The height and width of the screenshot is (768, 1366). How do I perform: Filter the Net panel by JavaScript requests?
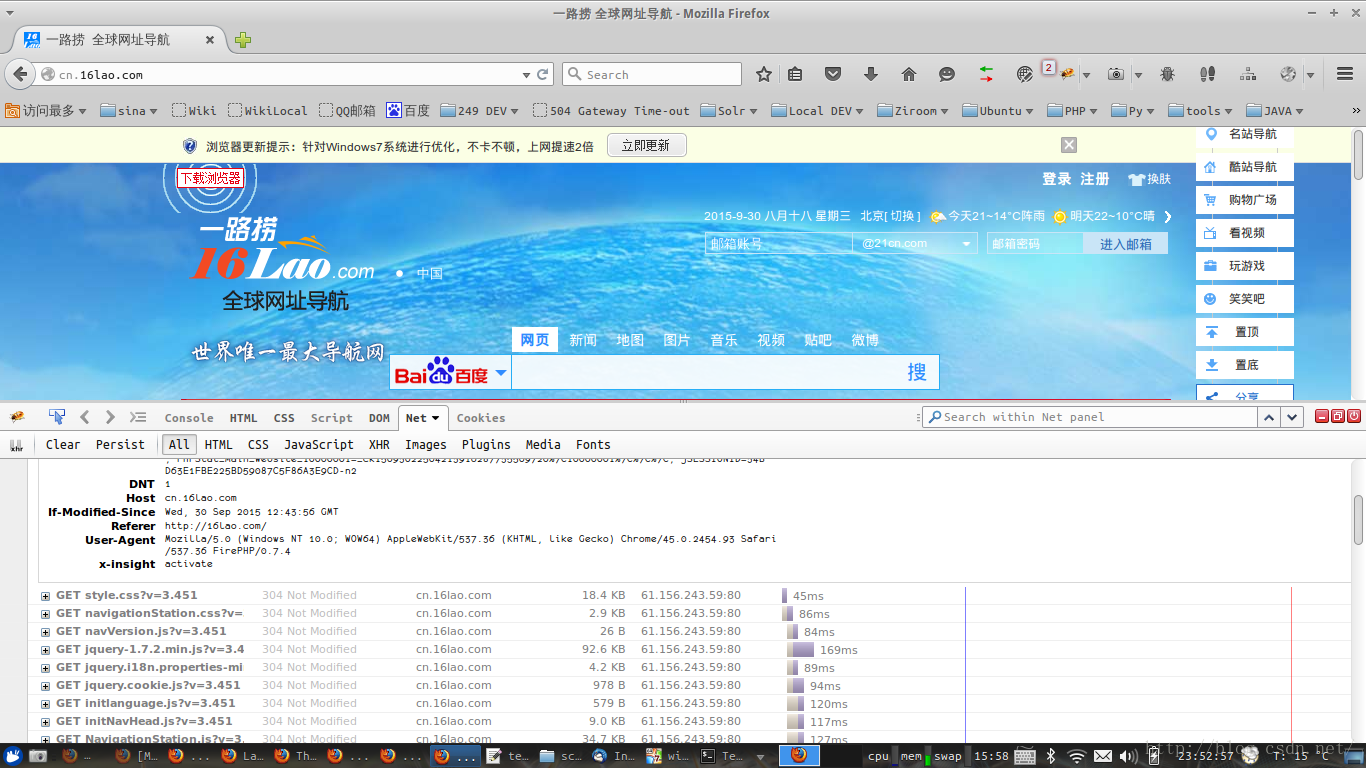pyautogui.click(x=319, y=445)
